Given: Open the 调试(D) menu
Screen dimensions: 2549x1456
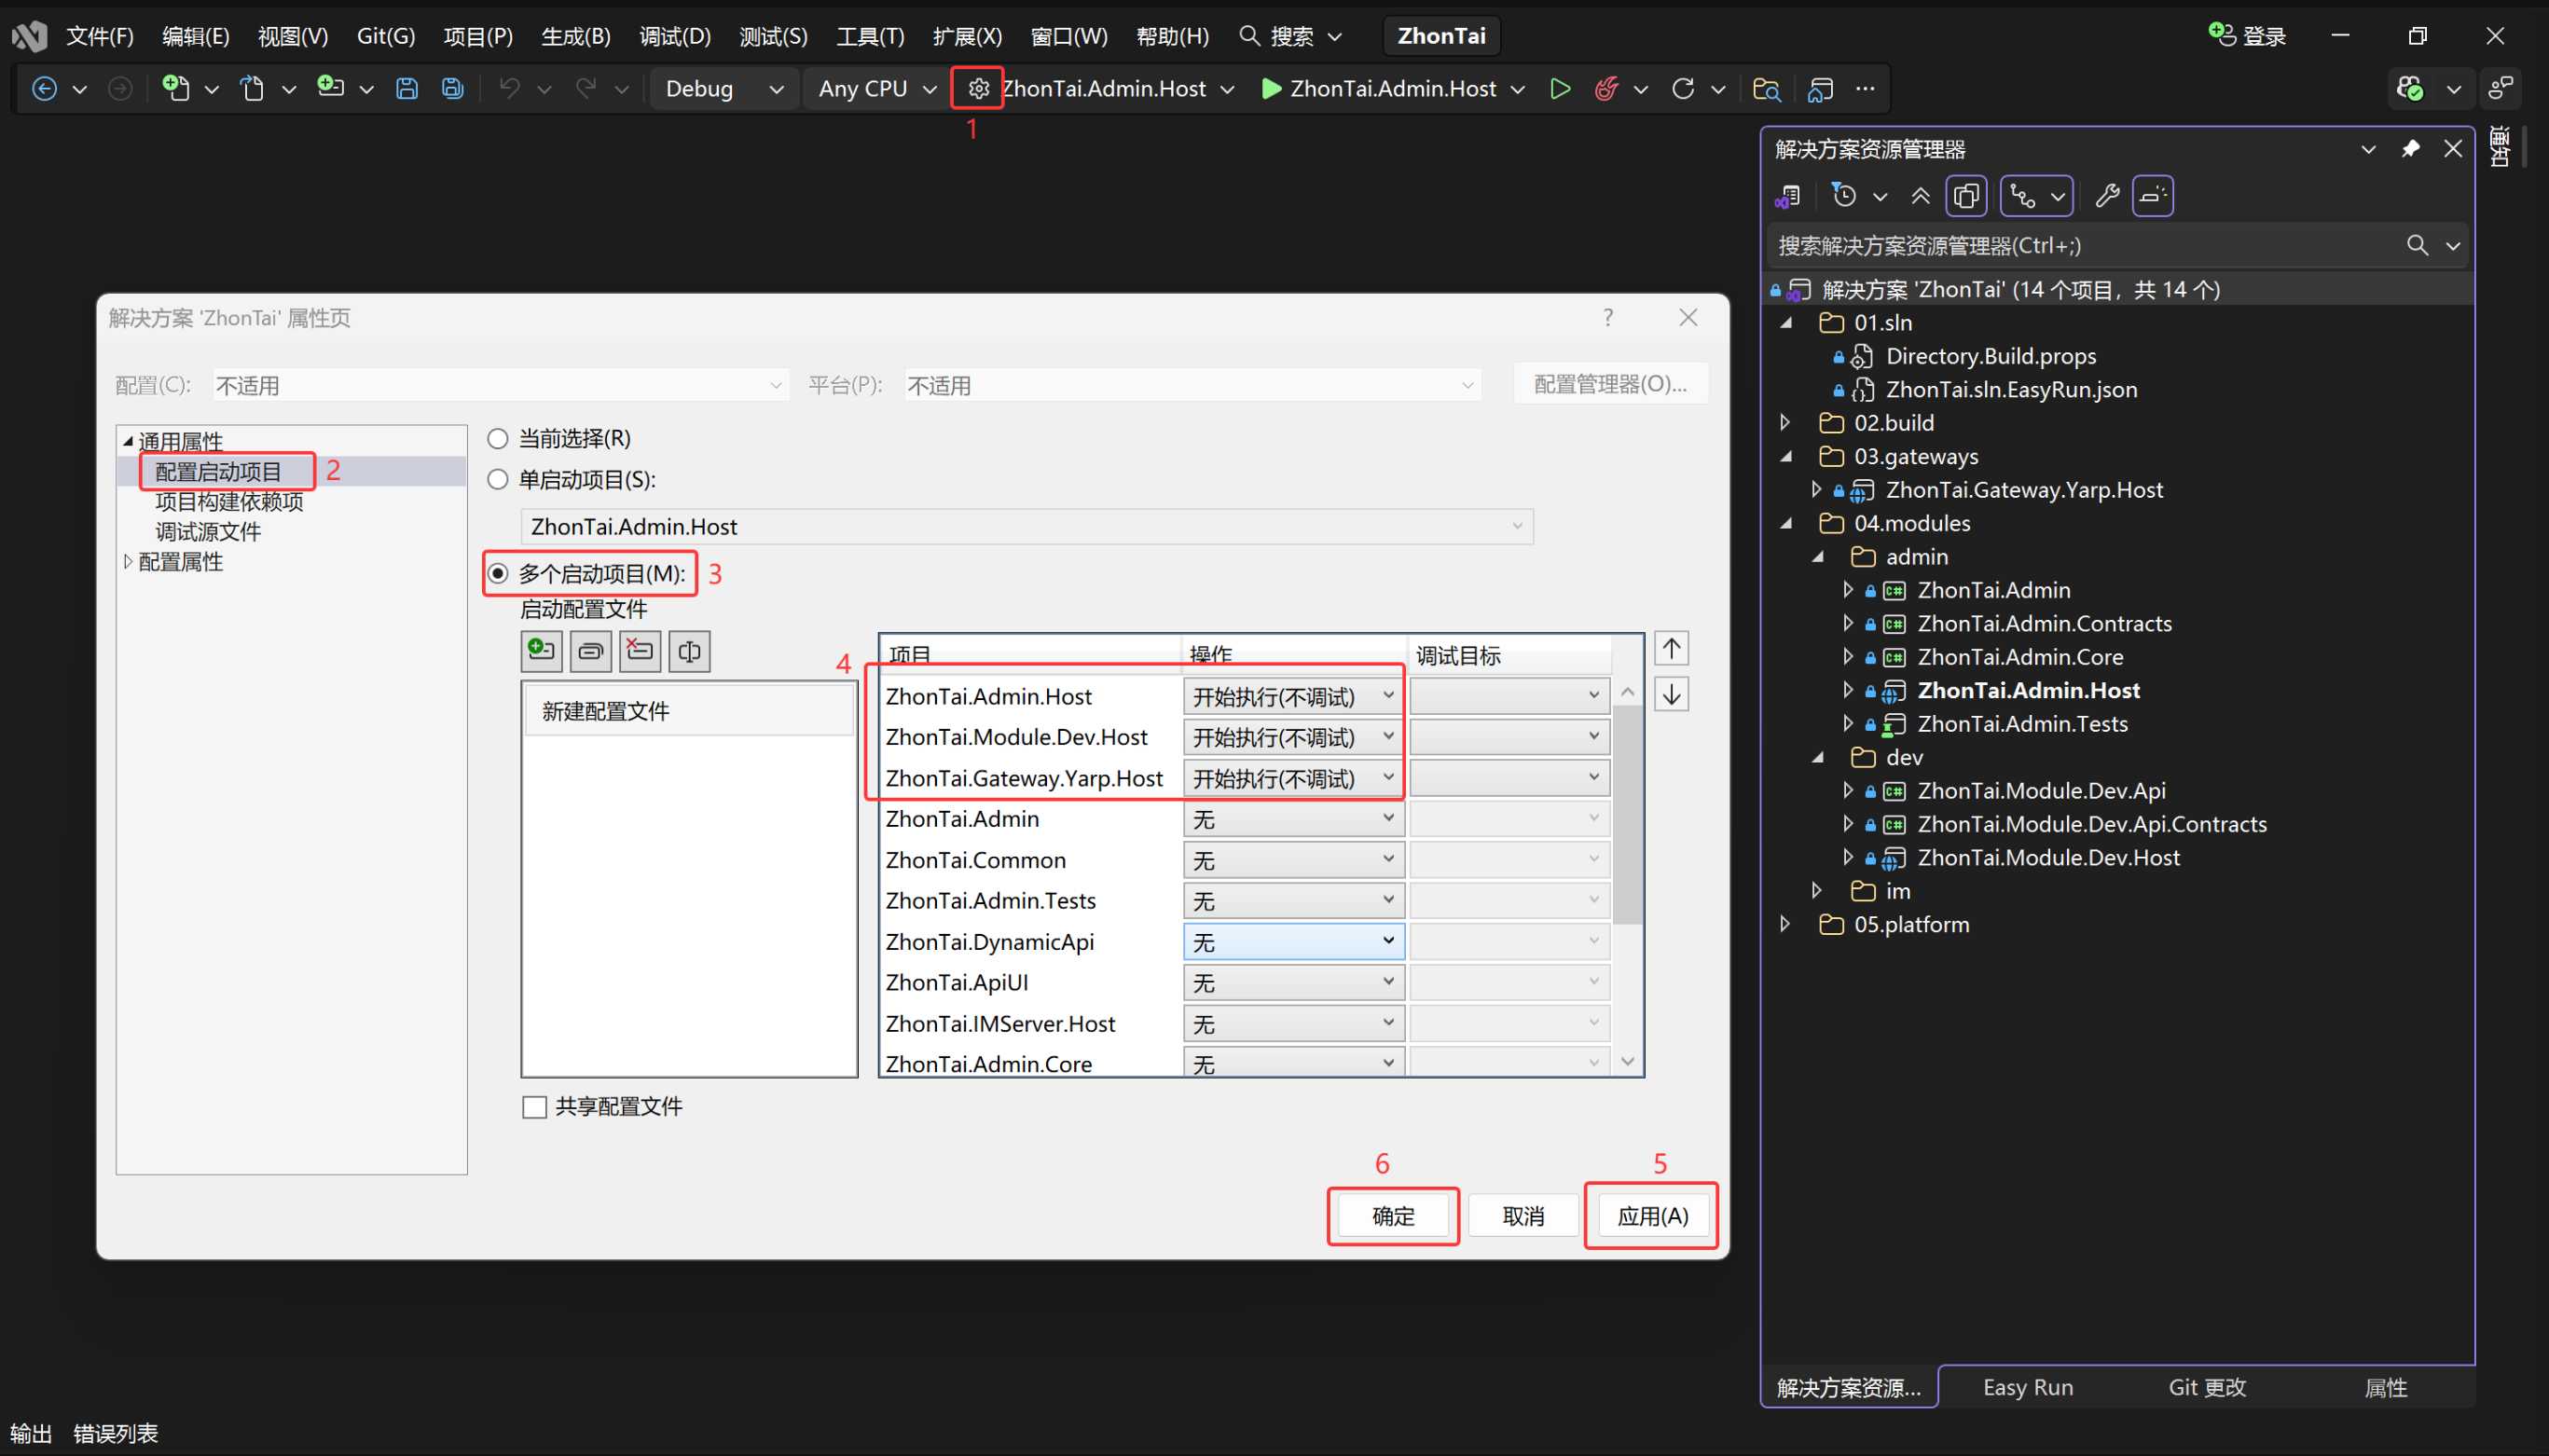Looking at the screenshot, I should 674,36.
